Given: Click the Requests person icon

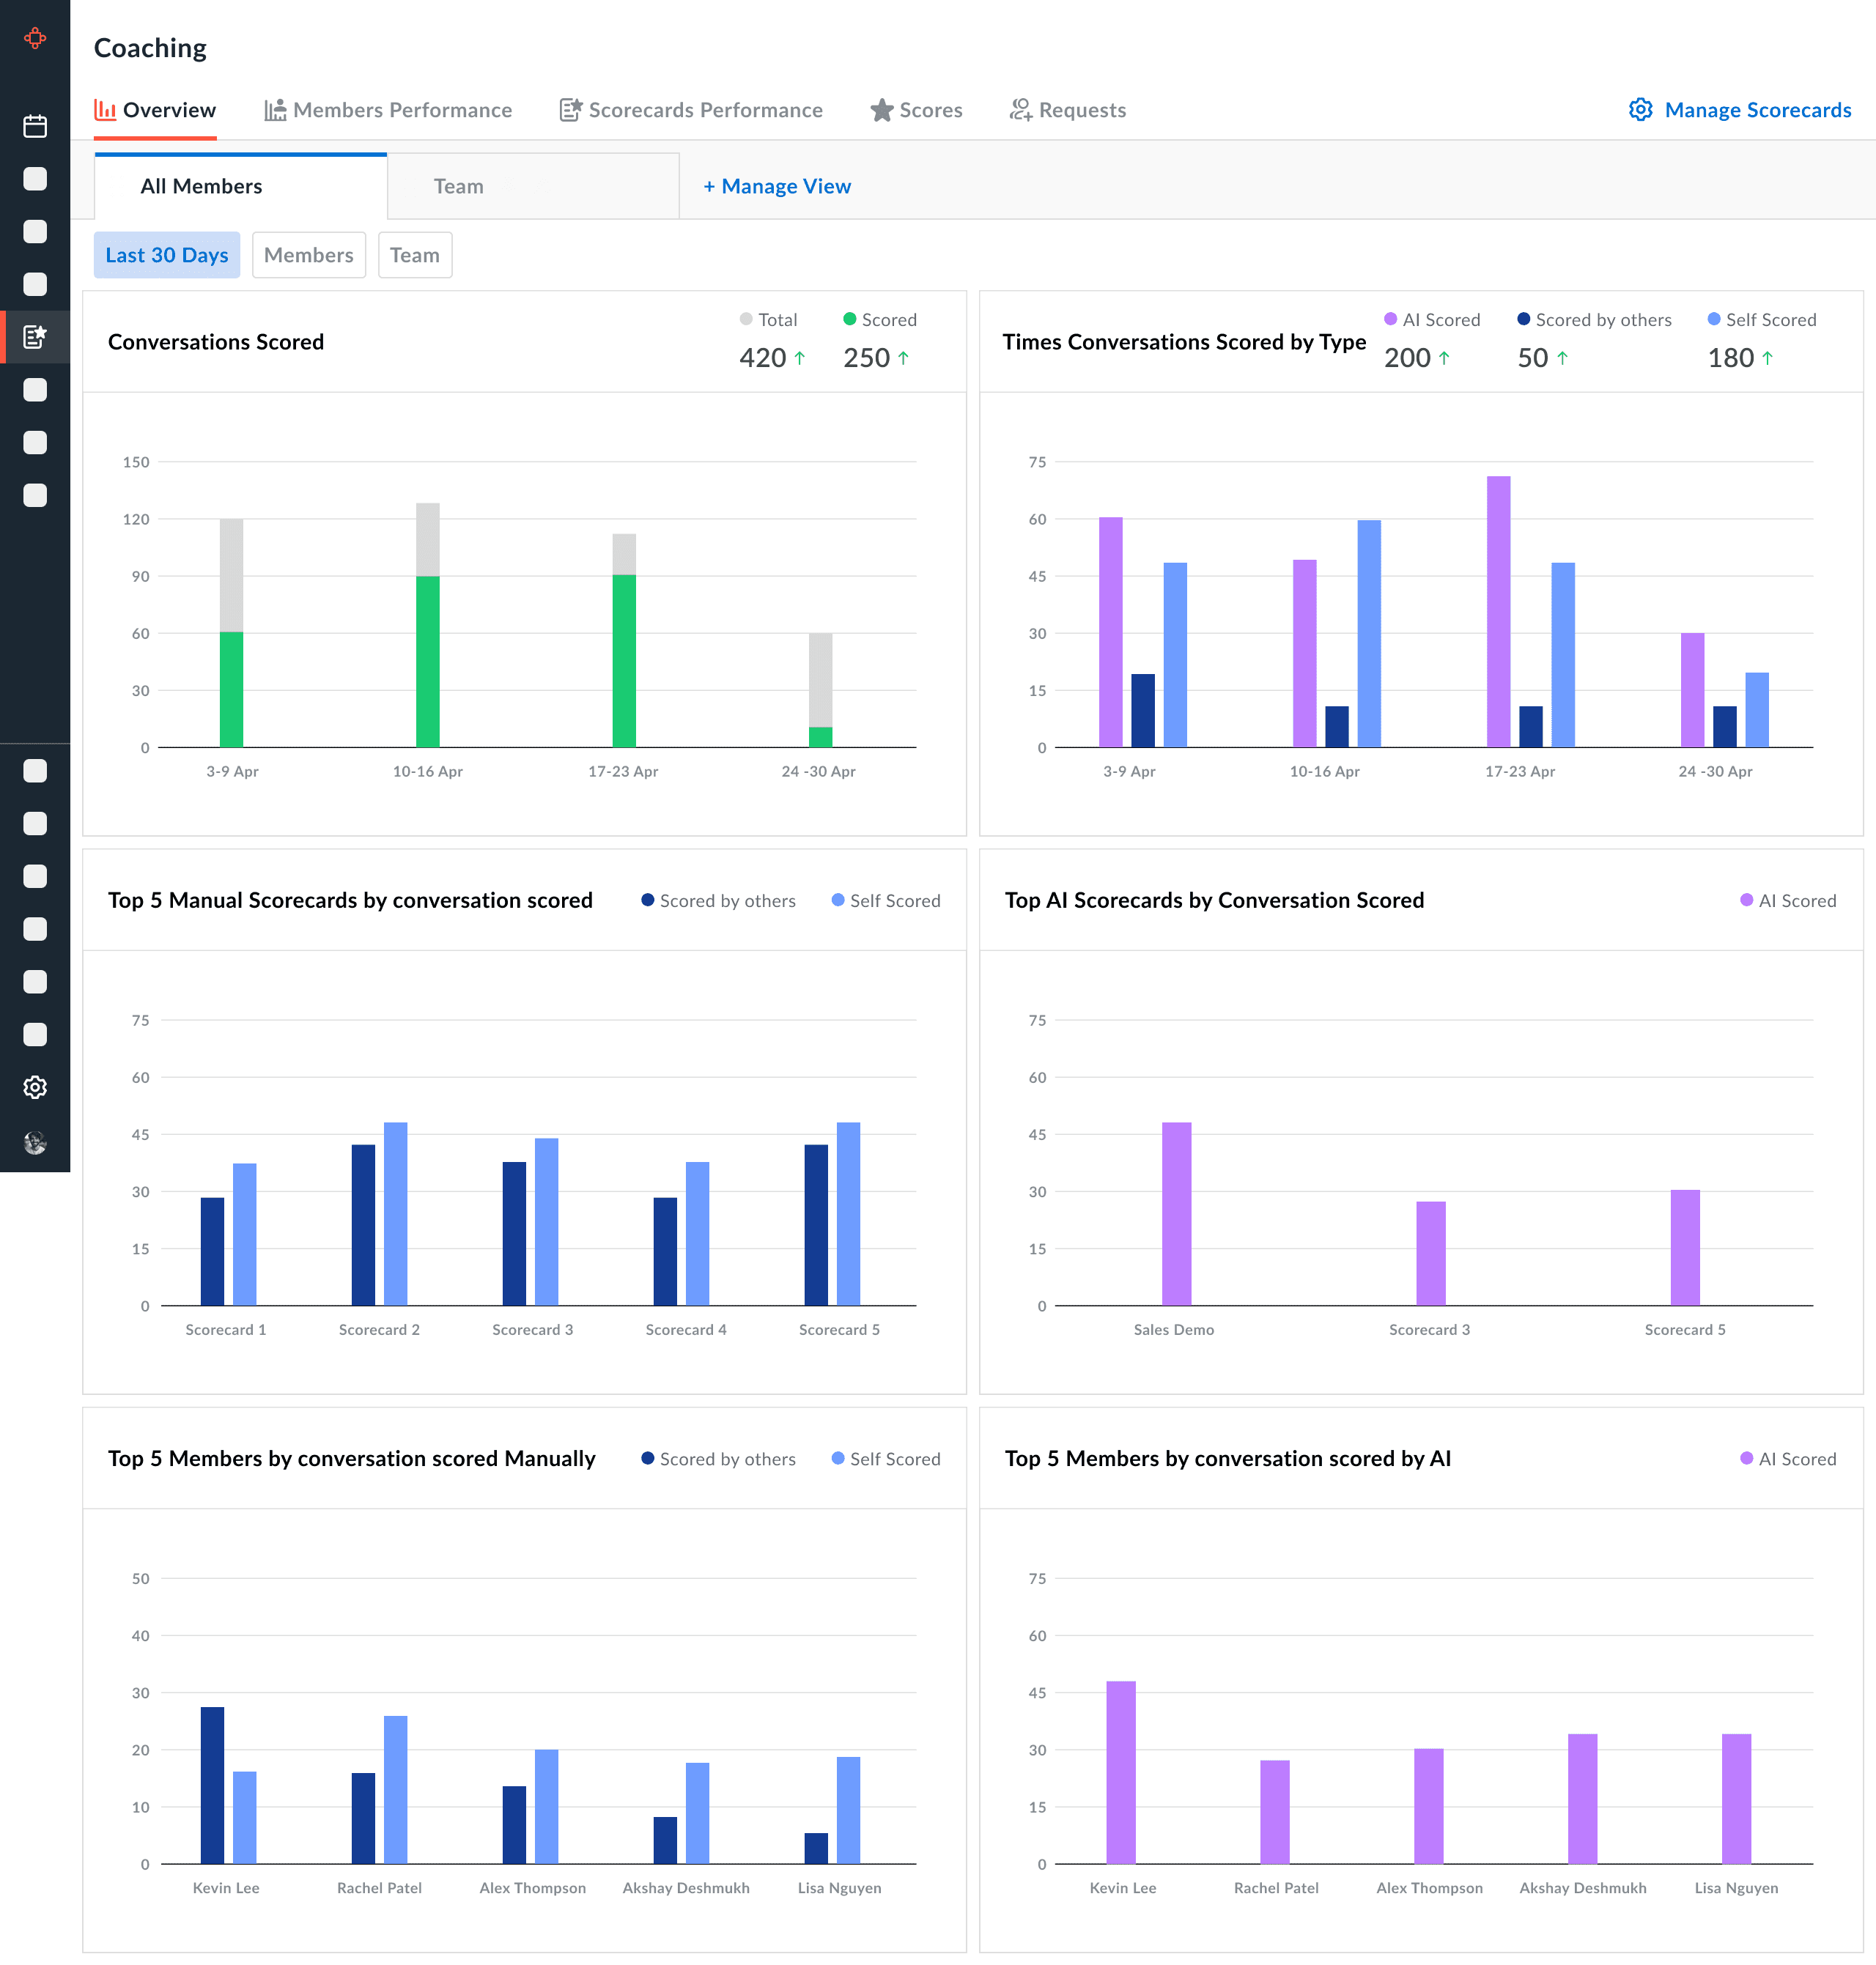Looking at the screenshot, I should [1020, 110].
